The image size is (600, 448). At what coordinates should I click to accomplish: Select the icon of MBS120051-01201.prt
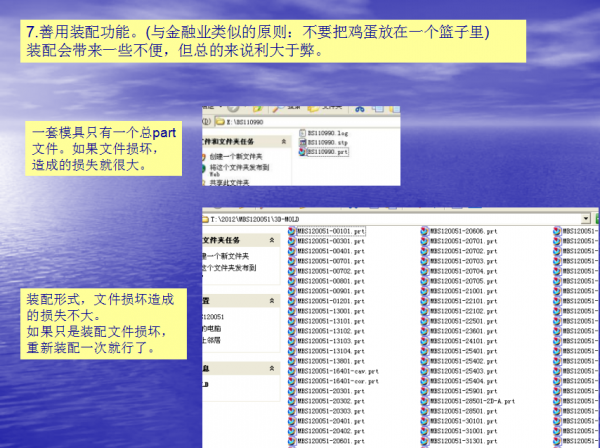click(x=292, y=301)
